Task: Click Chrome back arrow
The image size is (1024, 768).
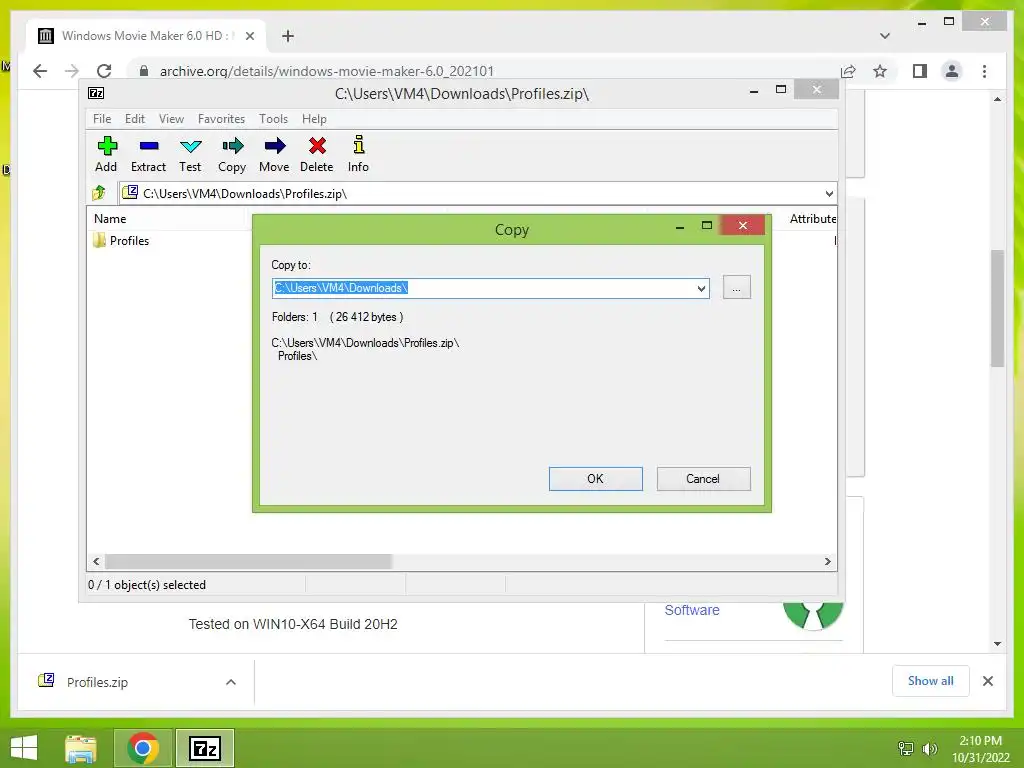Action: click(40, 71)
